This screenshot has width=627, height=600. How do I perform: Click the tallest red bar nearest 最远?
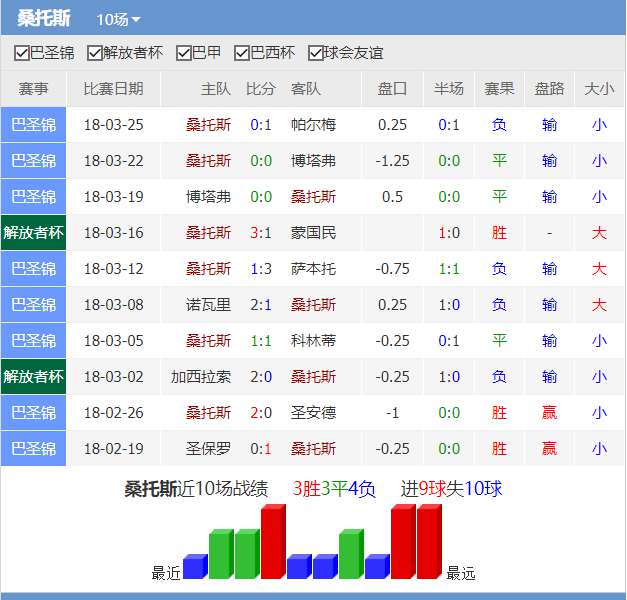[x=428, y=542]
